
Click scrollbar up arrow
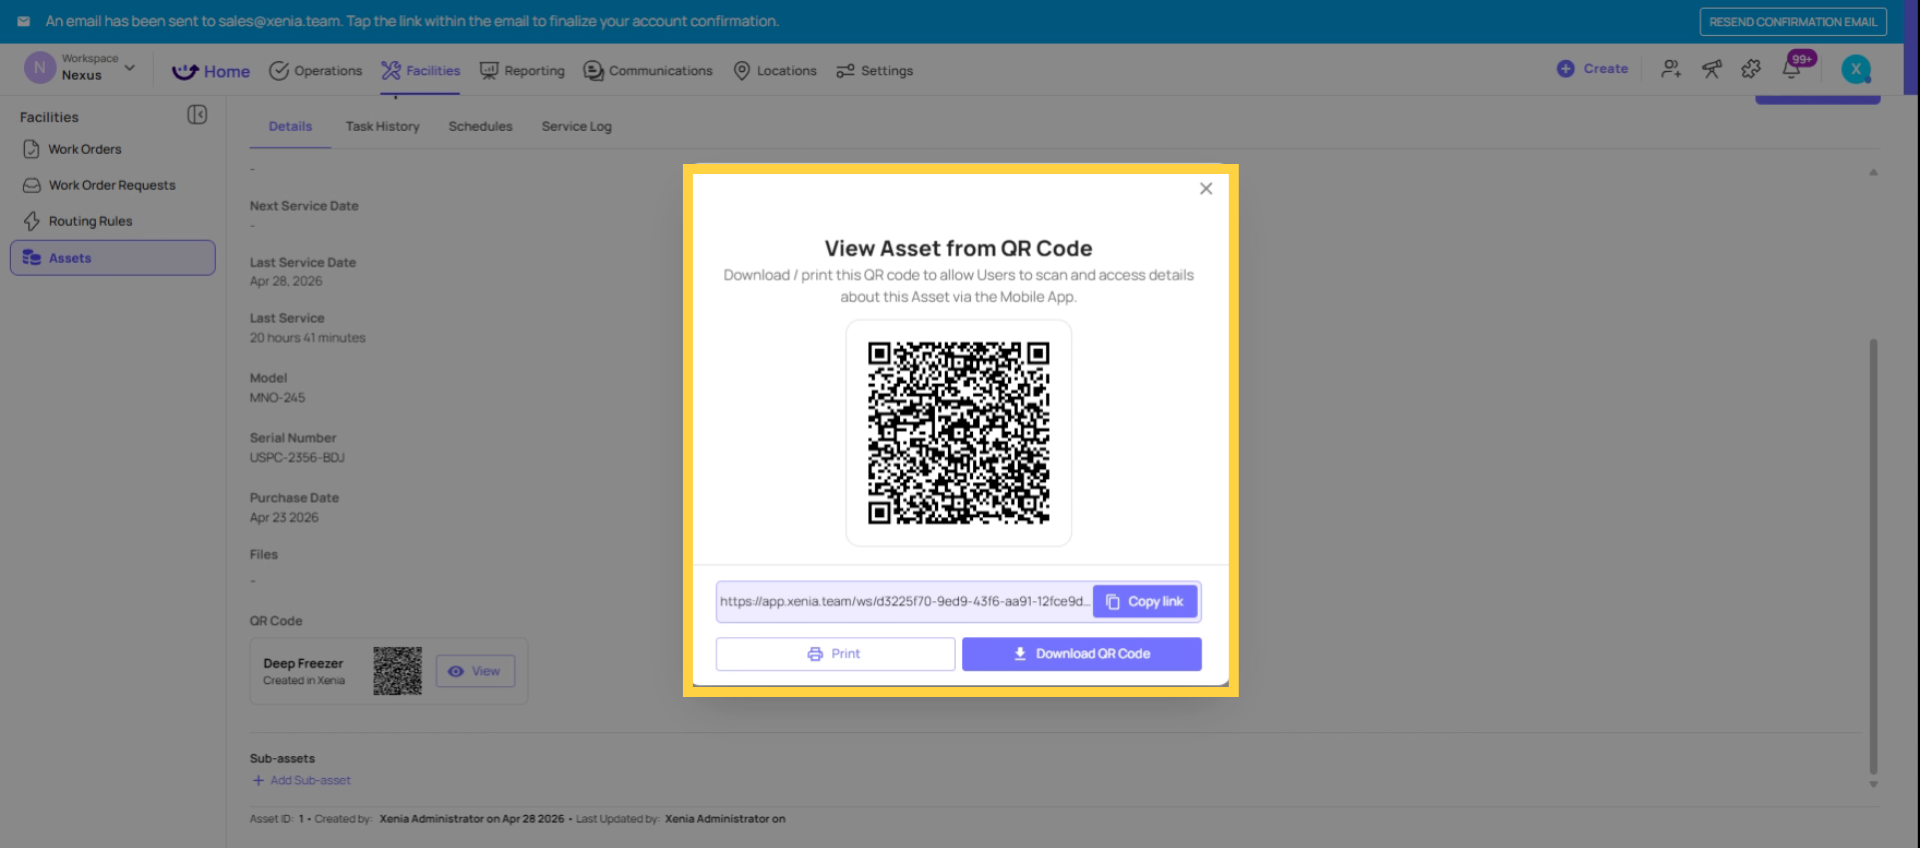coord(1873,172)
